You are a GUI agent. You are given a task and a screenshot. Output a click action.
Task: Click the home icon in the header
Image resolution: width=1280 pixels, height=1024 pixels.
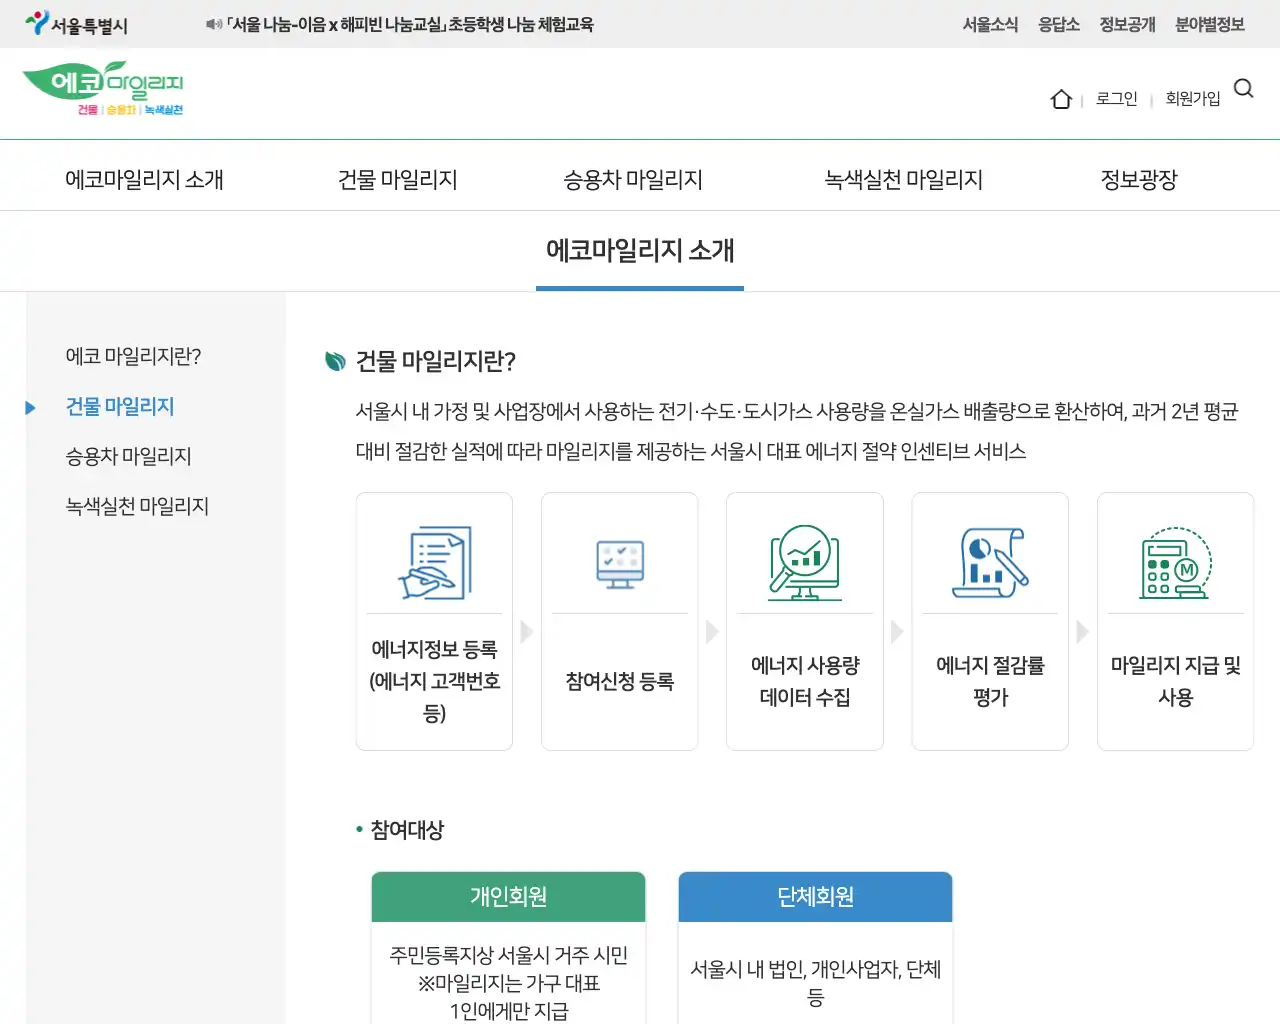pos(1061,99)
